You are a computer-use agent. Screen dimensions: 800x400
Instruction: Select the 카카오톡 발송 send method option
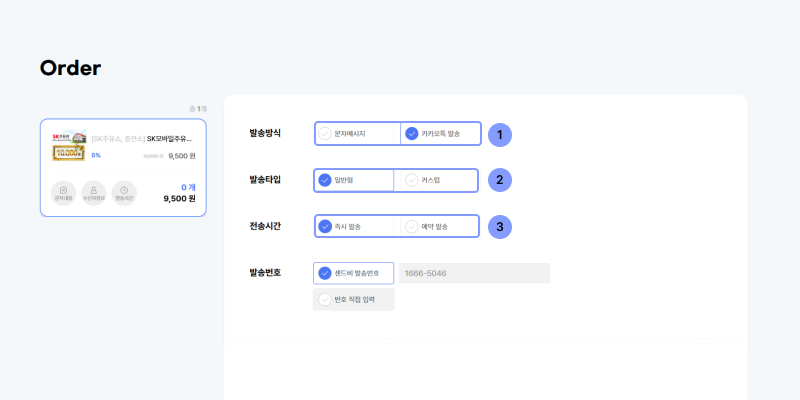click(440, 134)
